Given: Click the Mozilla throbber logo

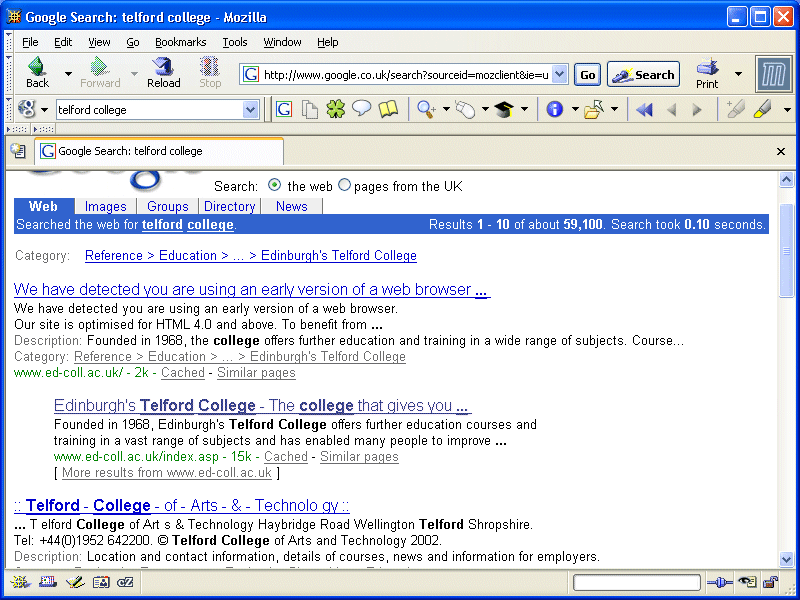Looking at the screenshot, I should click(x=773, y=74).
